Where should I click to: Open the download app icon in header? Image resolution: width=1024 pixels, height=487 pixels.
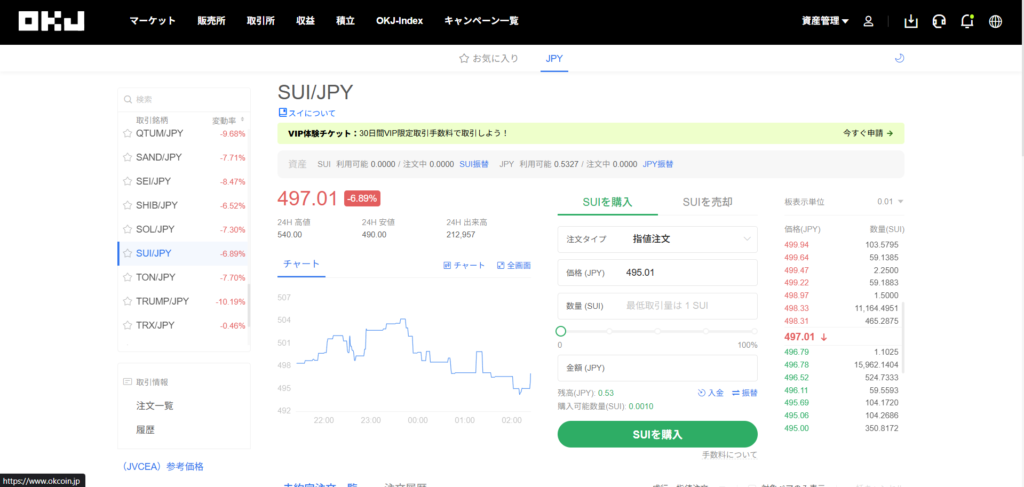pyautogui.click(x=910, y=21)
